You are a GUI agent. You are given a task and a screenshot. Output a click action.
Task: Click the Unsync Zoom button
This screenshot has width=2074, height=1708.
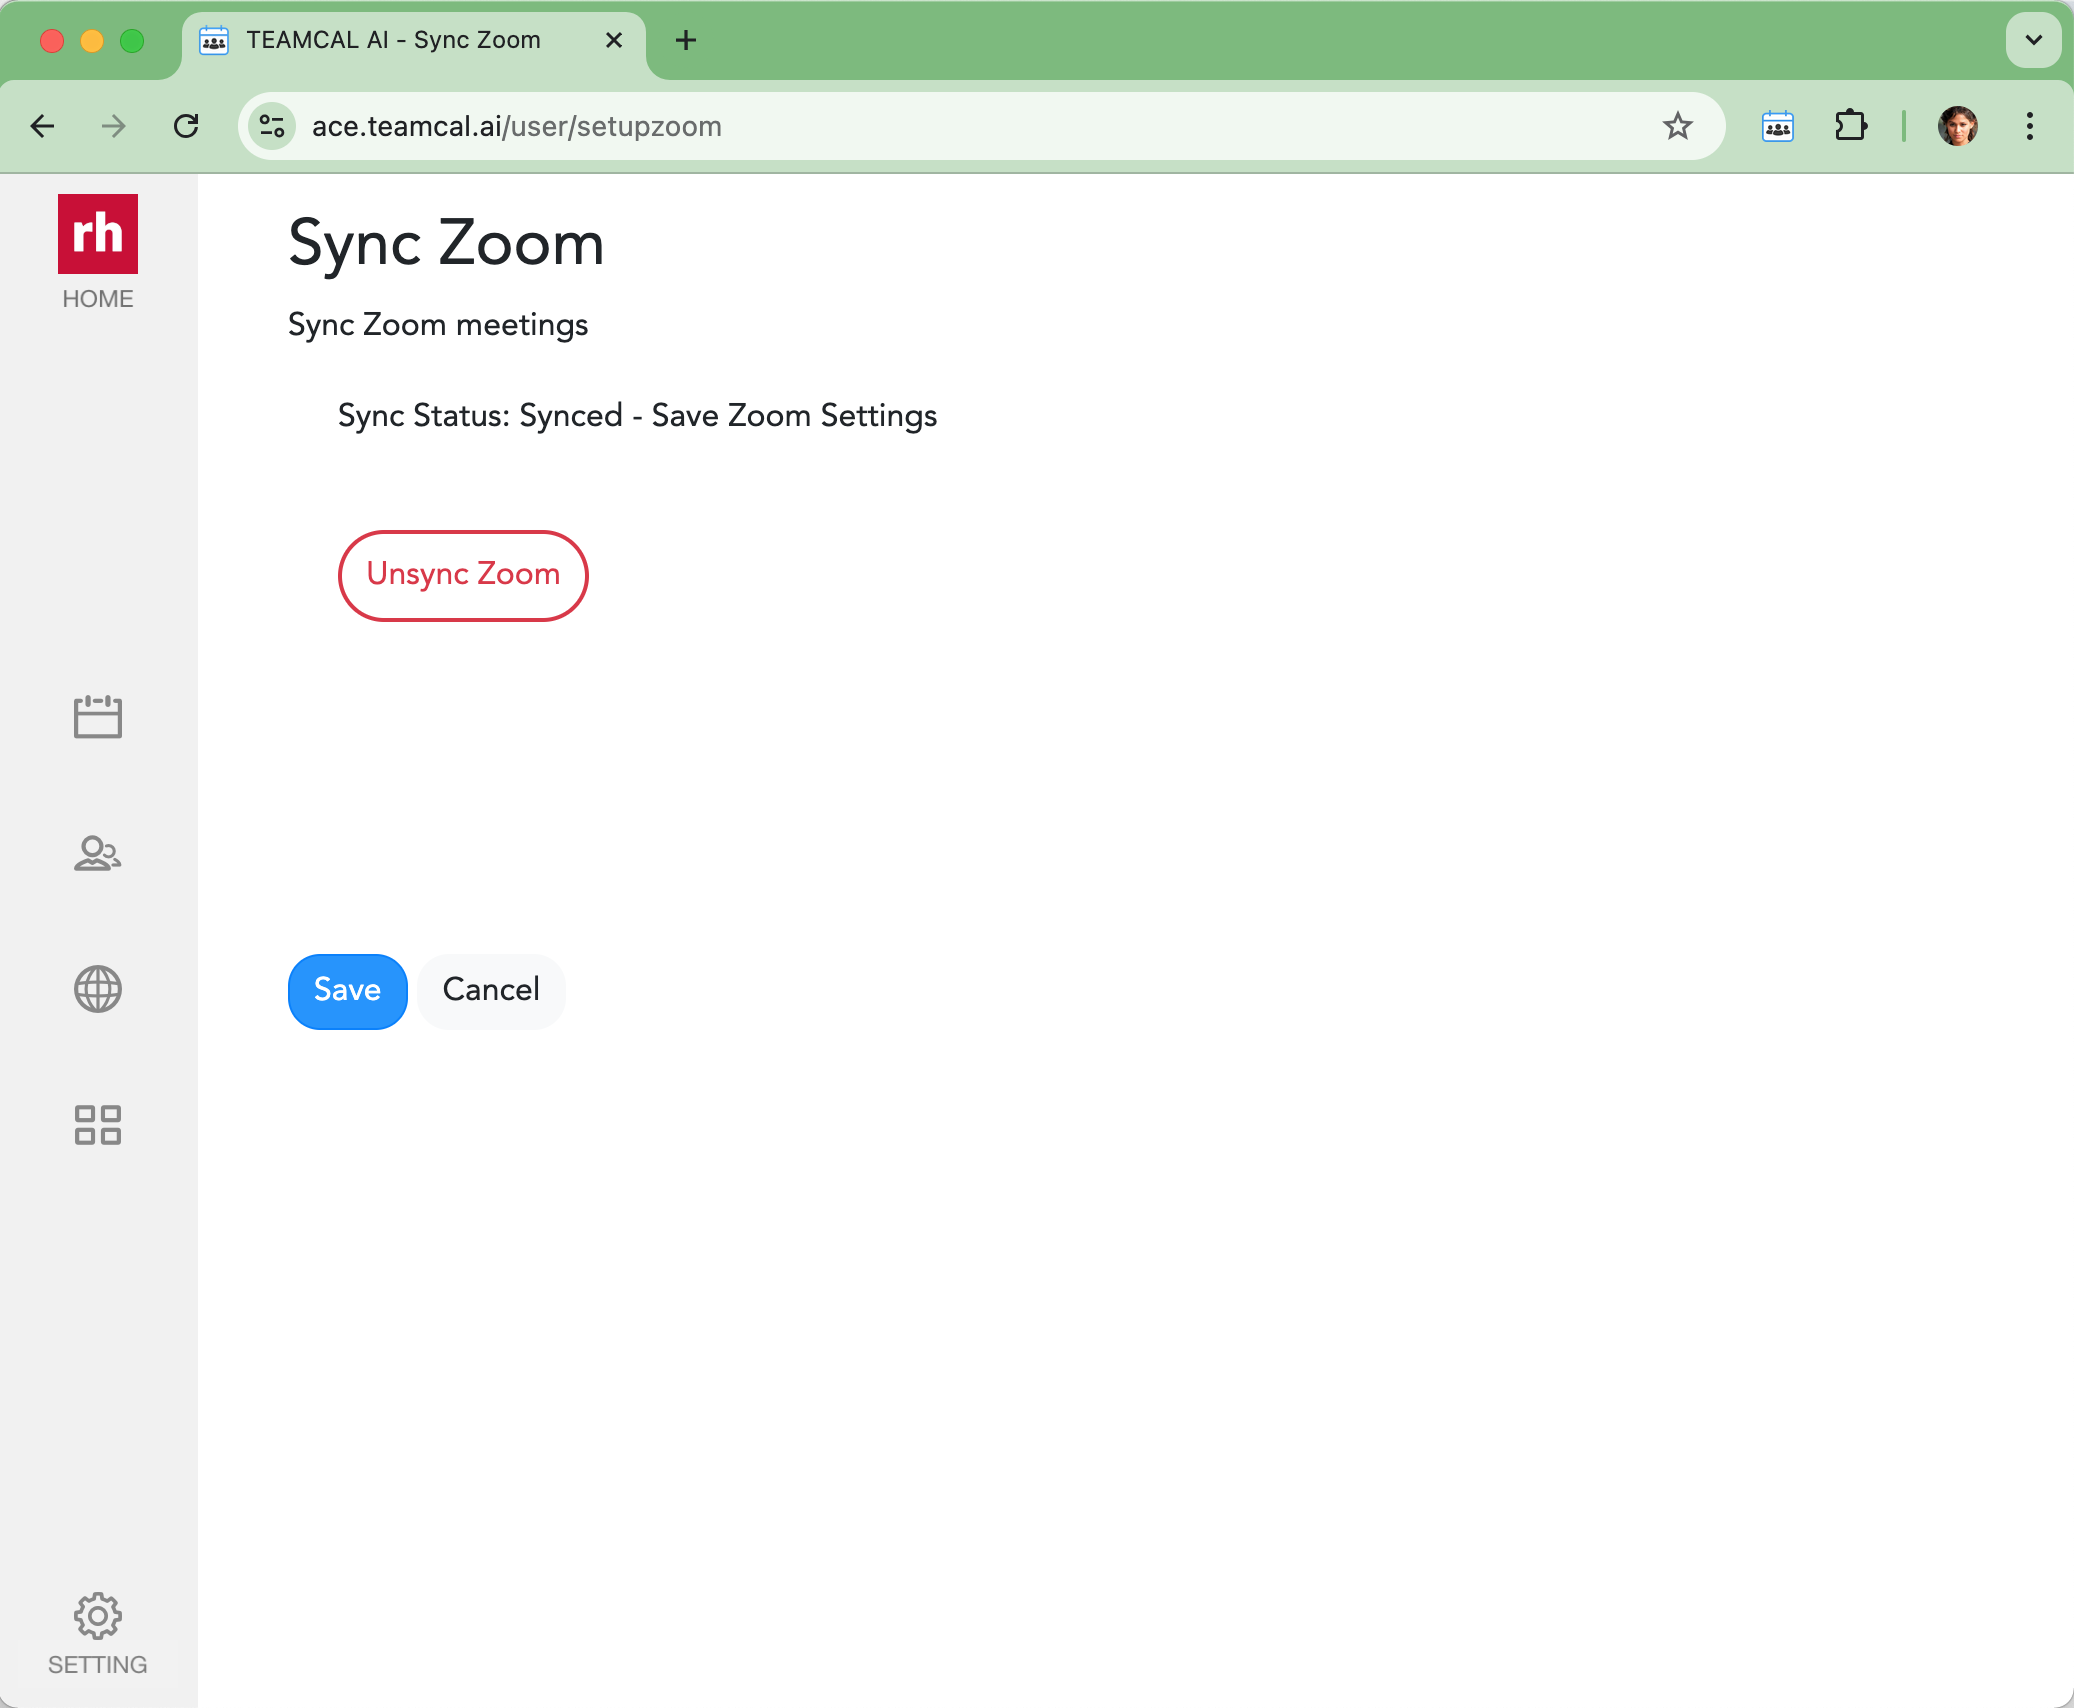coord(463,575)
